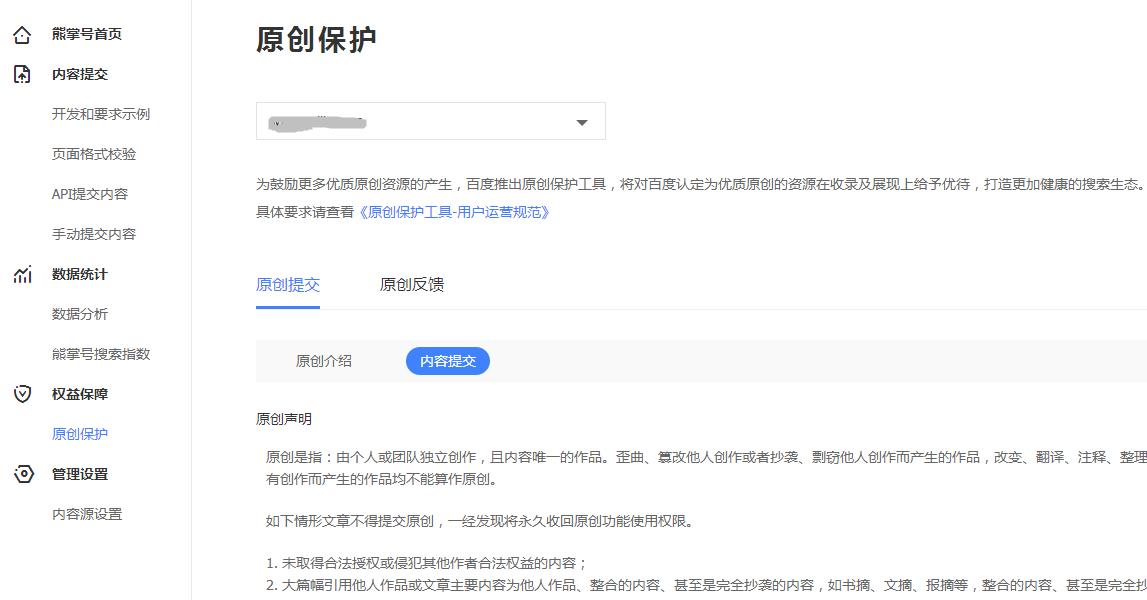
Task: Switch to the 原创反馈 tab
Action: [411, 285]
